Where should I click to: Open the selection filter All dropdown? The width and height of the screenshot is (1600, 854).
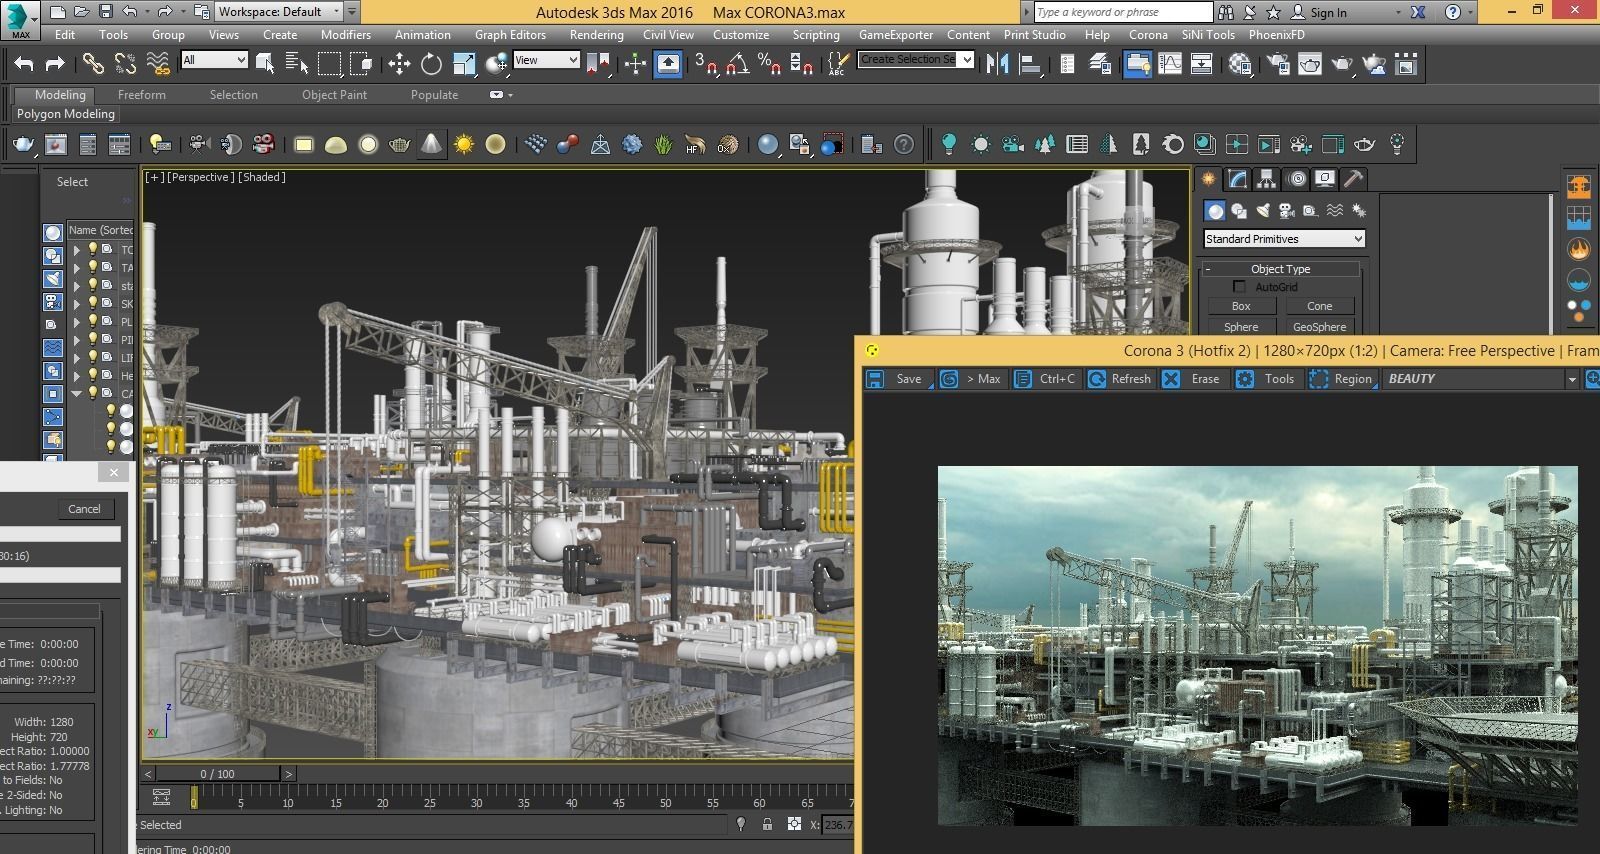(214, 60)
